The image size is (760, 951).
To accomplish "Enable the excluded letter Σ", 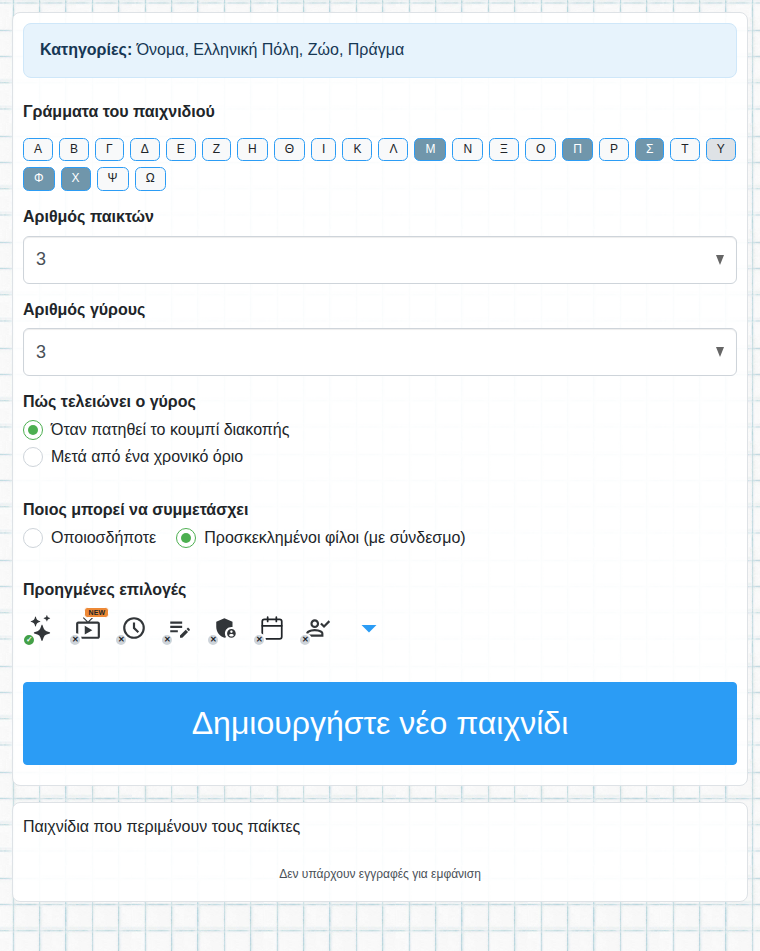I will tap(650, 149).
